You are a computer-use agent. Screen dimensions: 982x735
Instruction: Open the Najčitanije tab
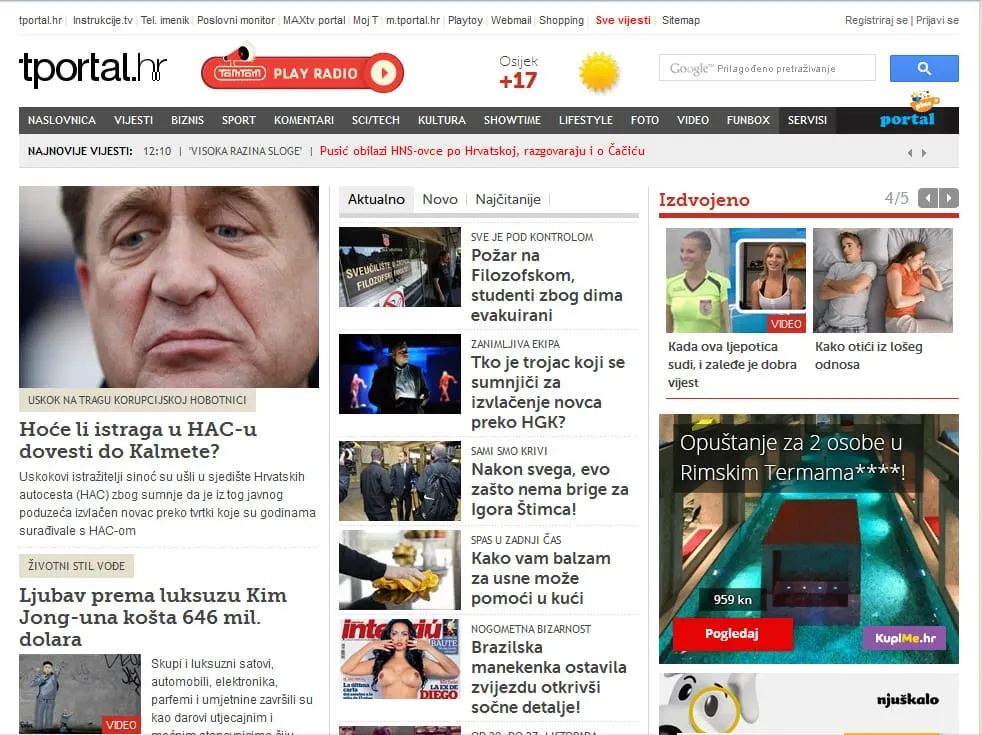pyautogui.click(x=508, y=199)
